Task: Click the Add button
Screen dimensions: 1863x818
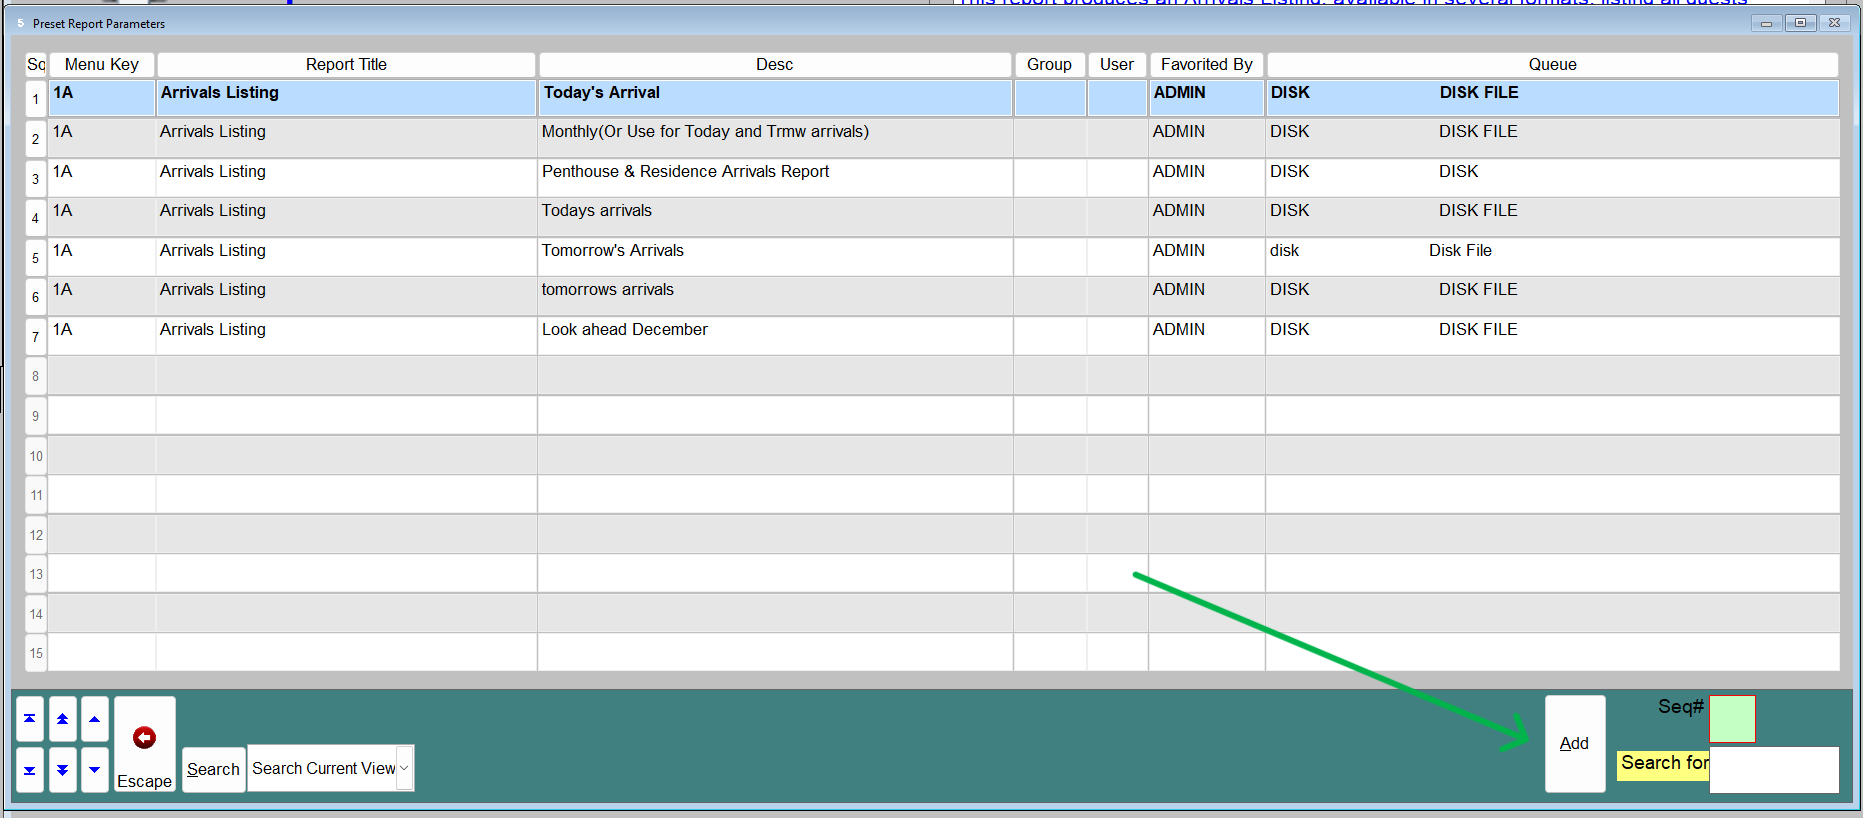Action: pyautogui.click(x=1574, y=744)
